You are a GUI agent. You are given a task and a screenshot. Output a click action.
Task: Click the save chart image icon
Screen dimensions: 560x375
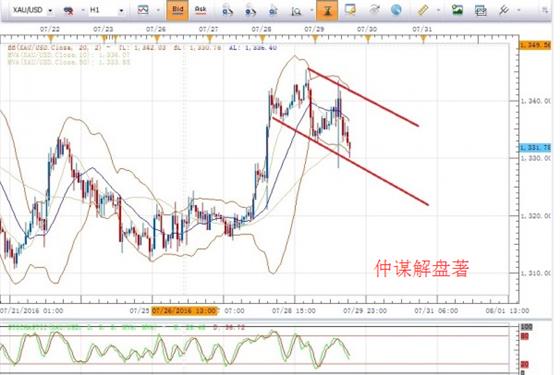click(458, 10)
